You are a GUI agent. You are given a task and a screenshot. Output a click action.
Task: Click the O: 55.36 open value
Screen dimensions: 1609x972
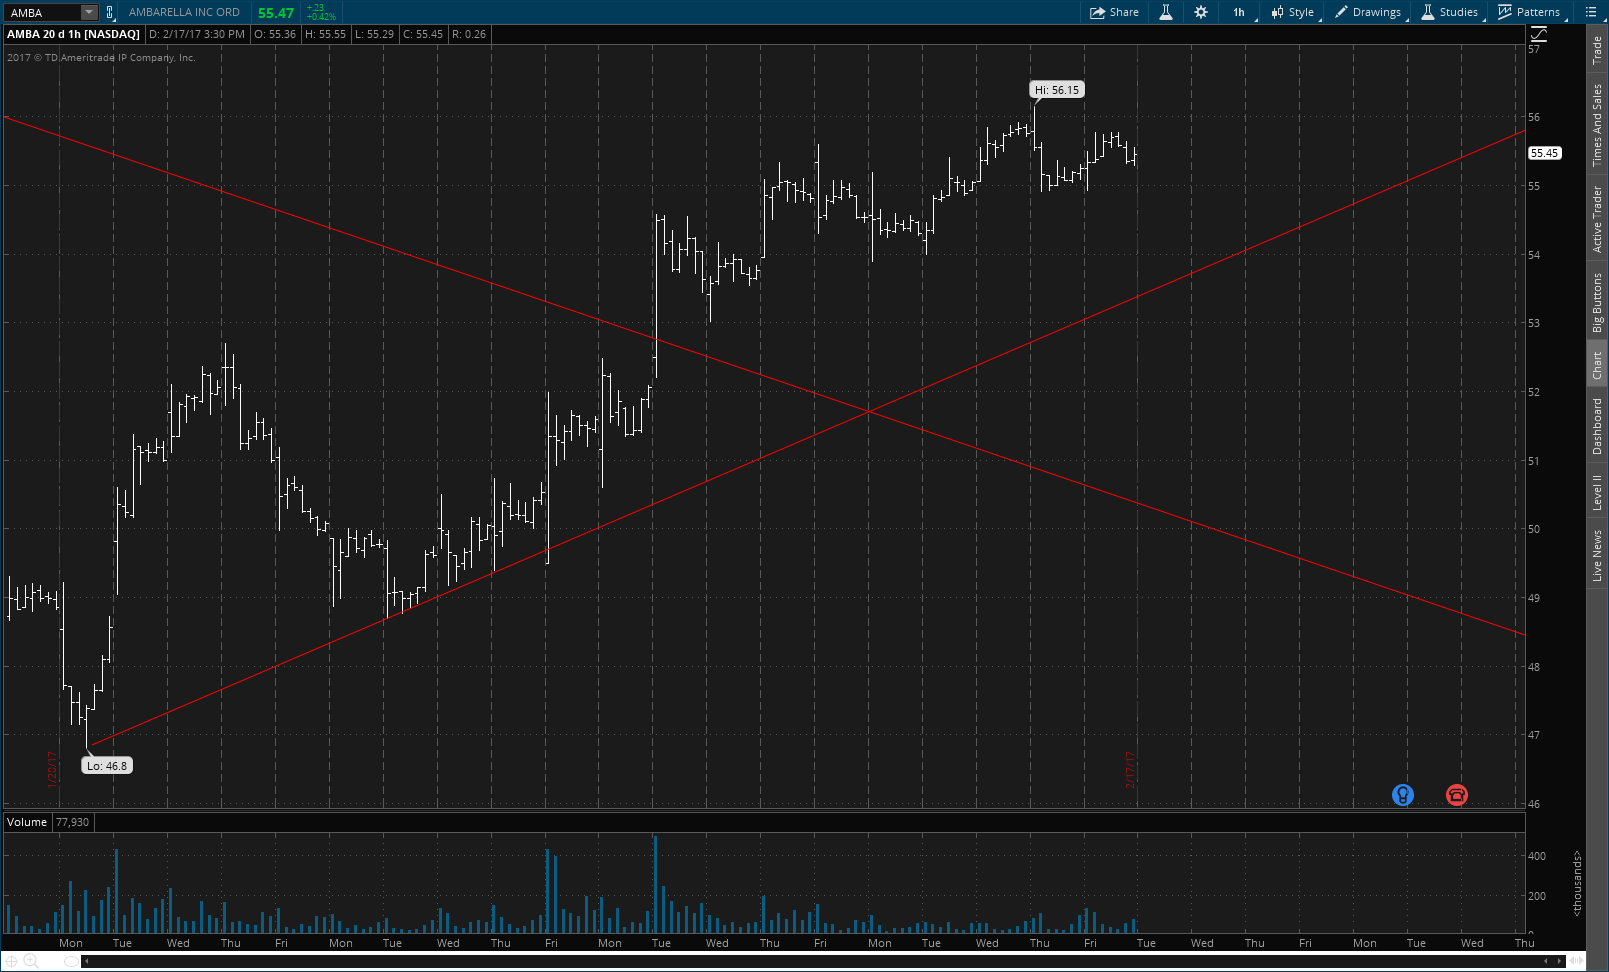(x=275, y=34)
